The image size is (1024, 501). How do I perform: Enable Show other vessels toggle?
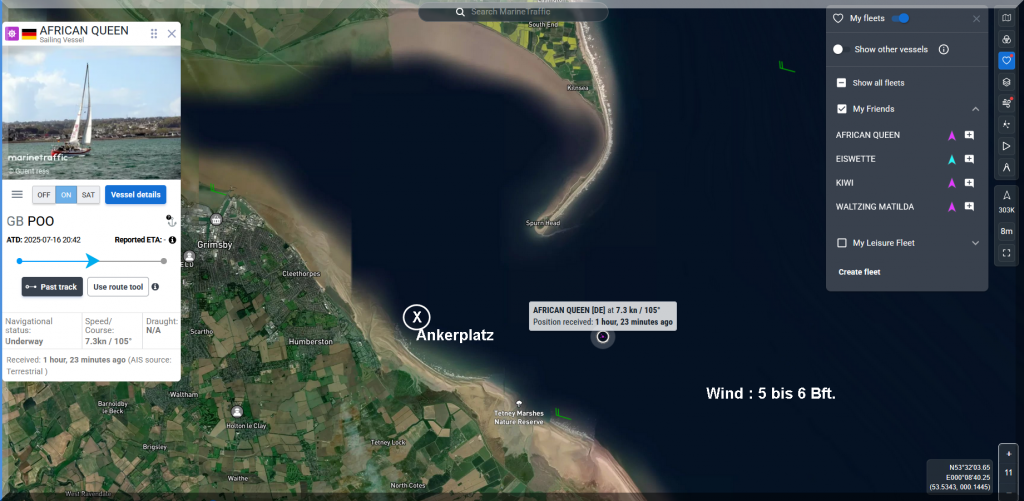(838, 49)
